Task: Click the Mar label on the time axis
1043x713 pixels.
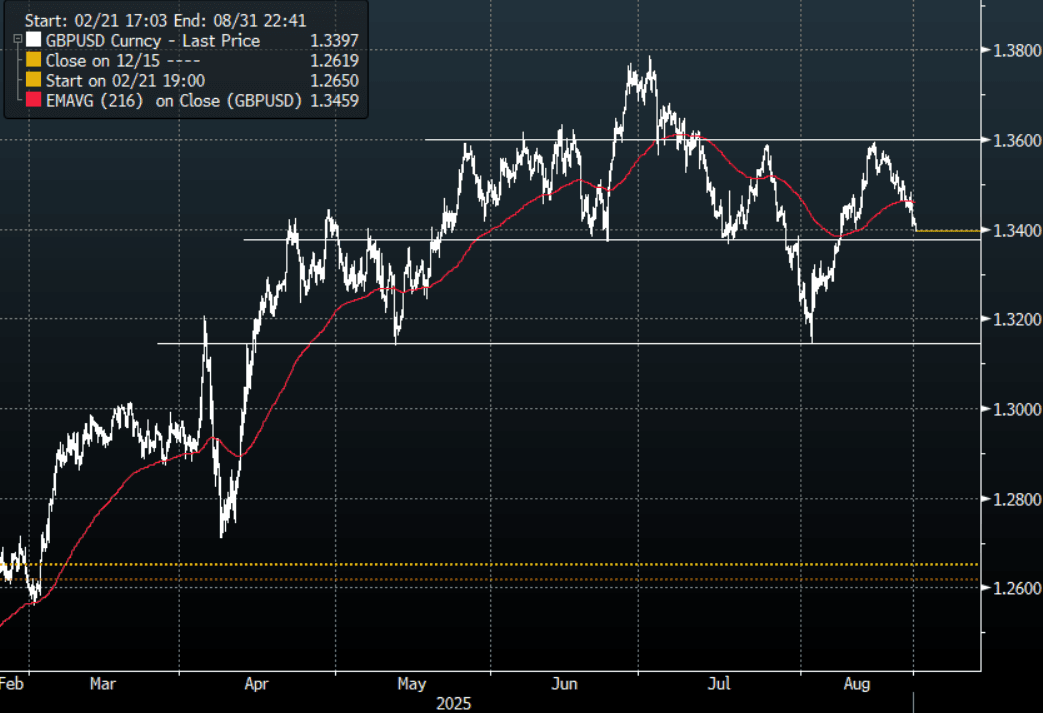Action: [x=104, y=685]
